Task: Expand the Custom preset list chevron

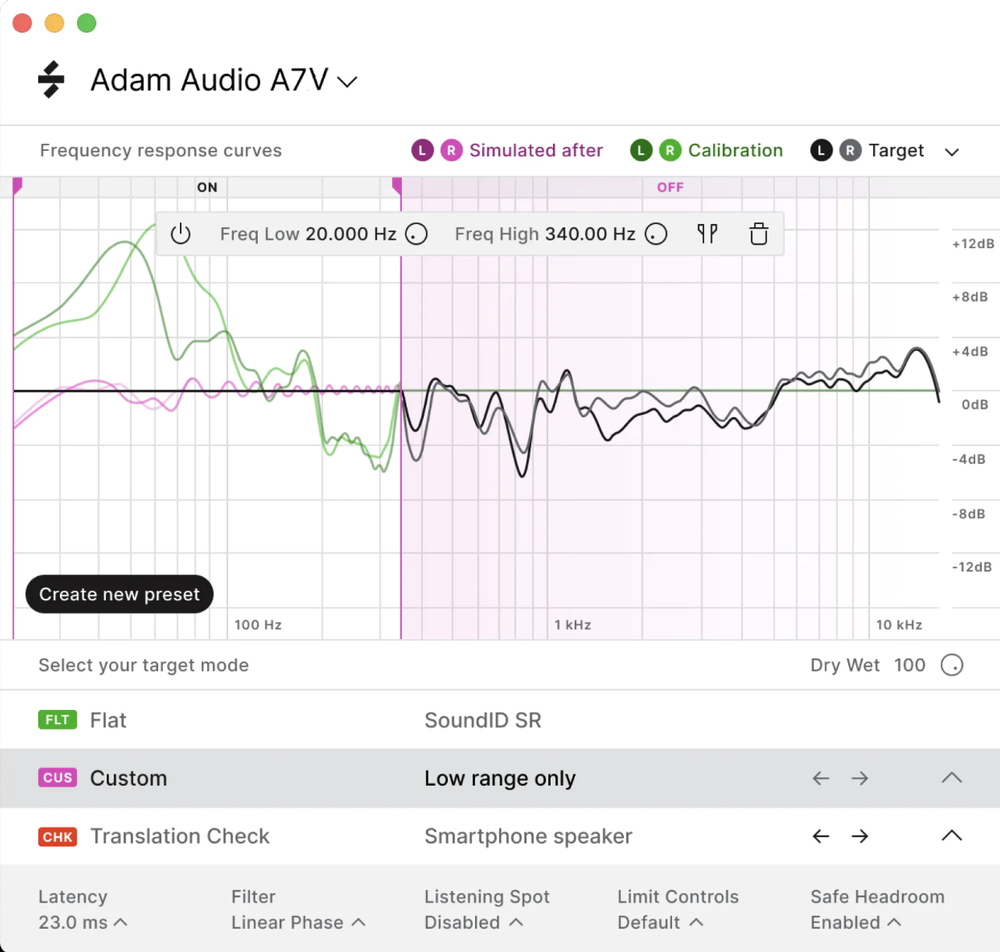Action: point(952,777)
